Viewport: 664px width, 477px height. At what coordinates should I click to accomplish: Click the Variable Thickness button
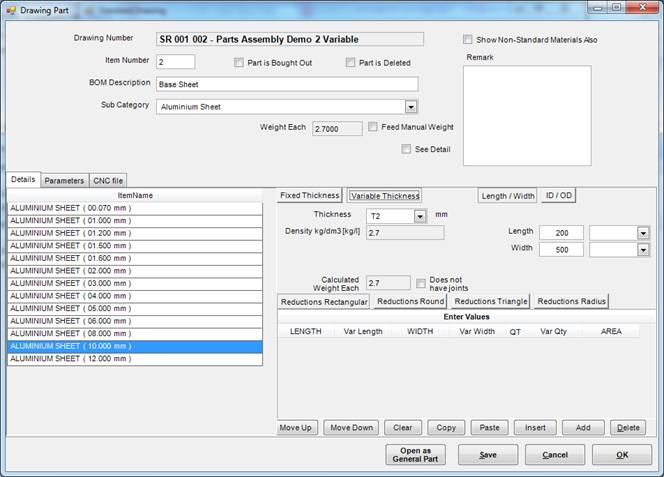tap(384, 196)
